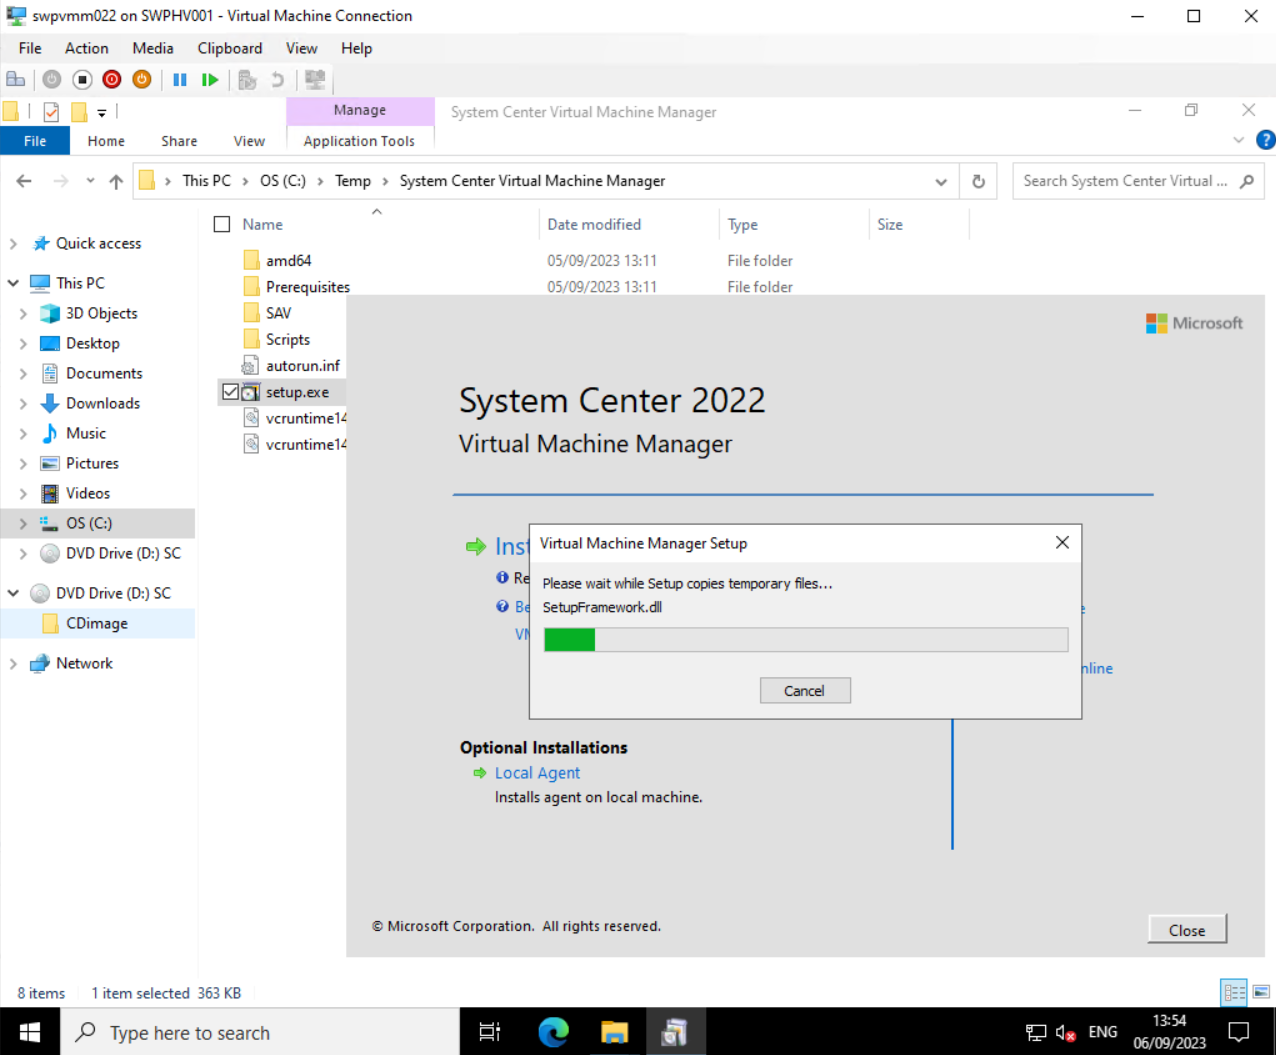Viewport: 1276px width, 1055px height.
Task: Collapse the This PC tree node
Action: (14, 283)
